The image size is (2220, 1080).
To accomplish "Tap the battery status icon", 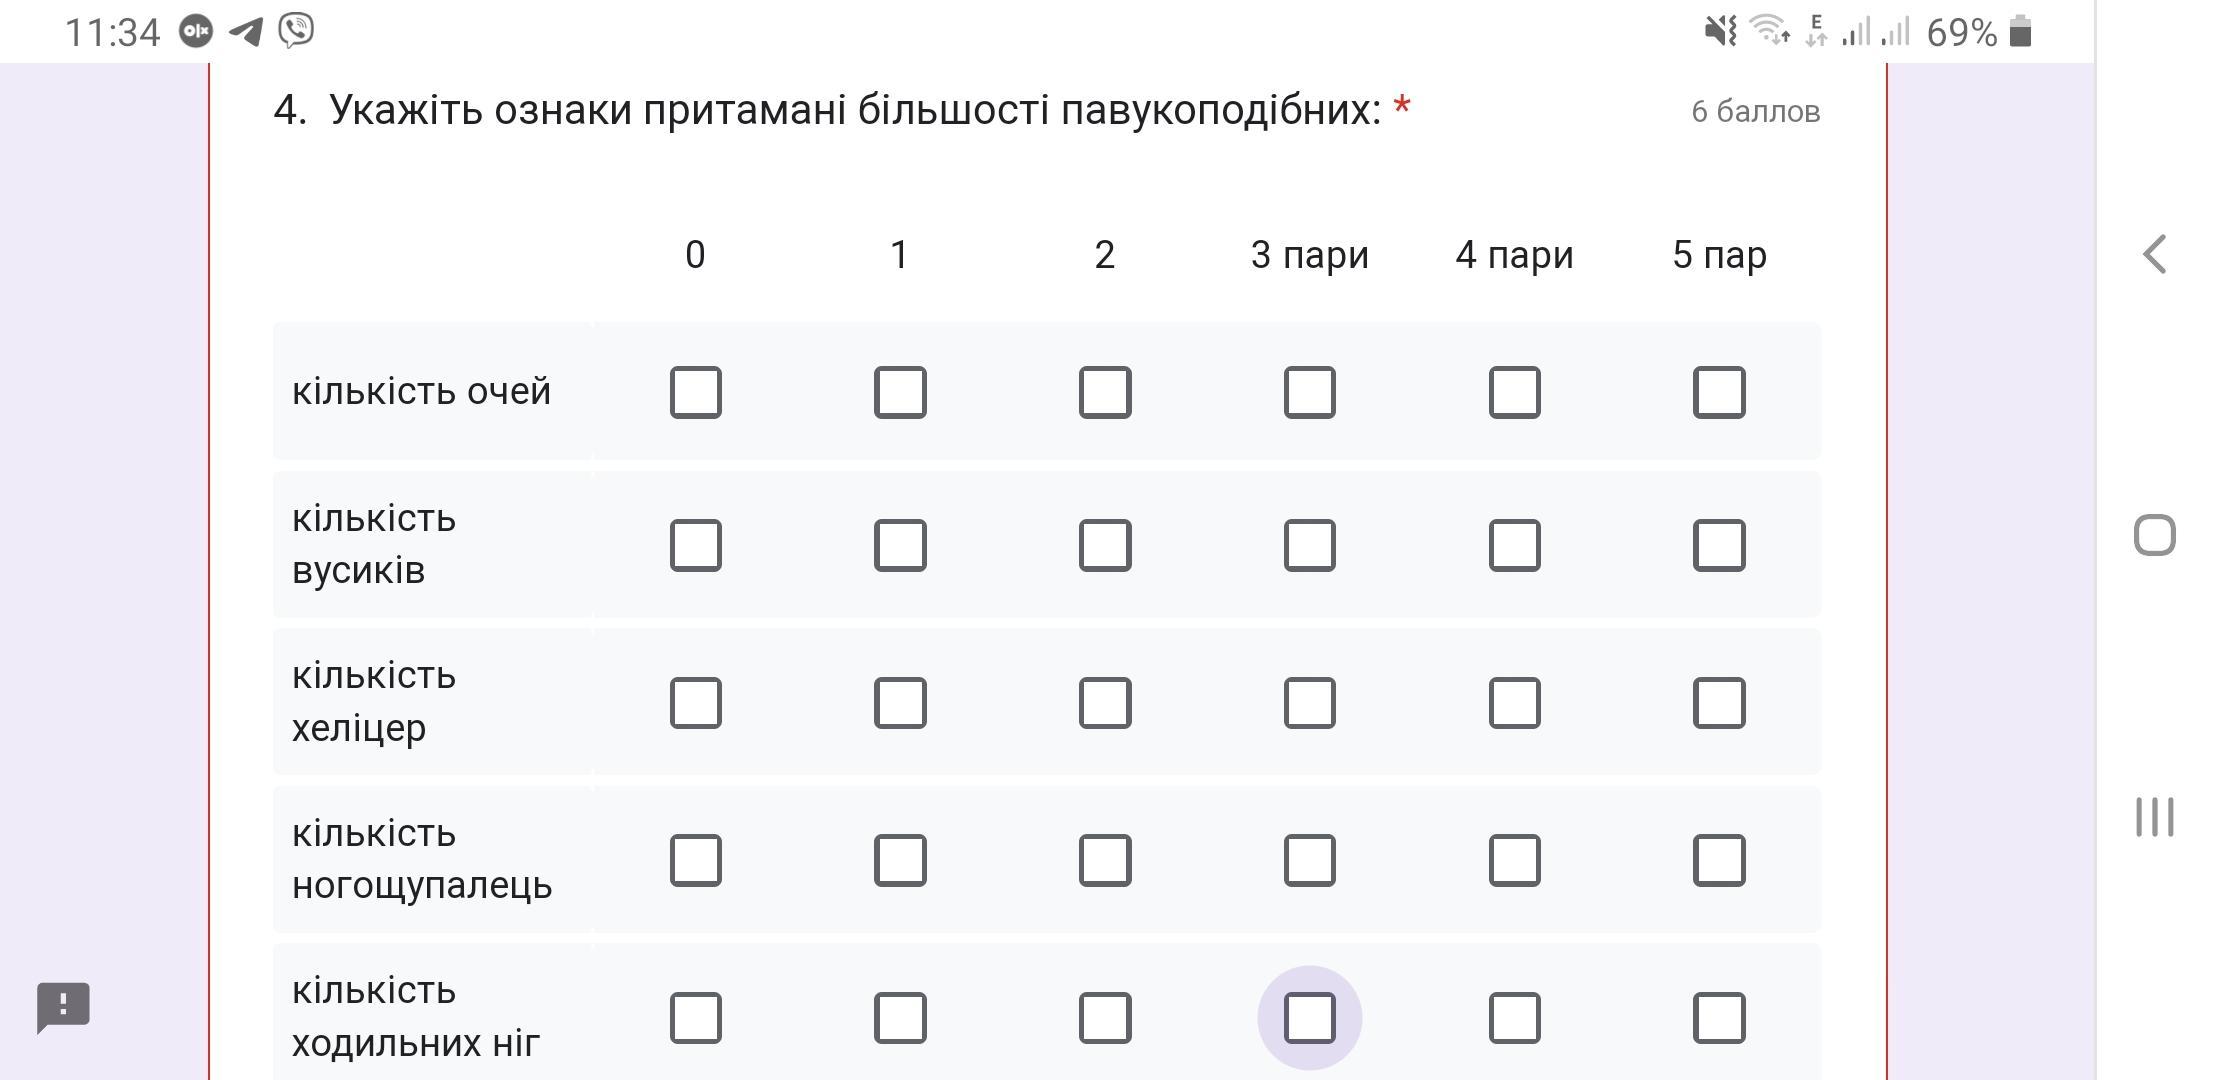I will pyautogui.click(x=2020, y=31).
